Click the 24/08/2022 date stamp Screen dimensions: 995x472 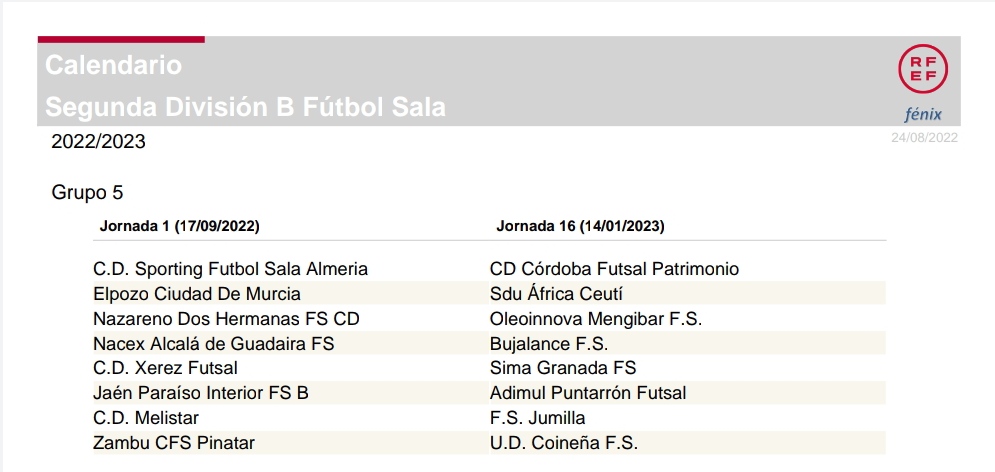[x=924, y=138]
